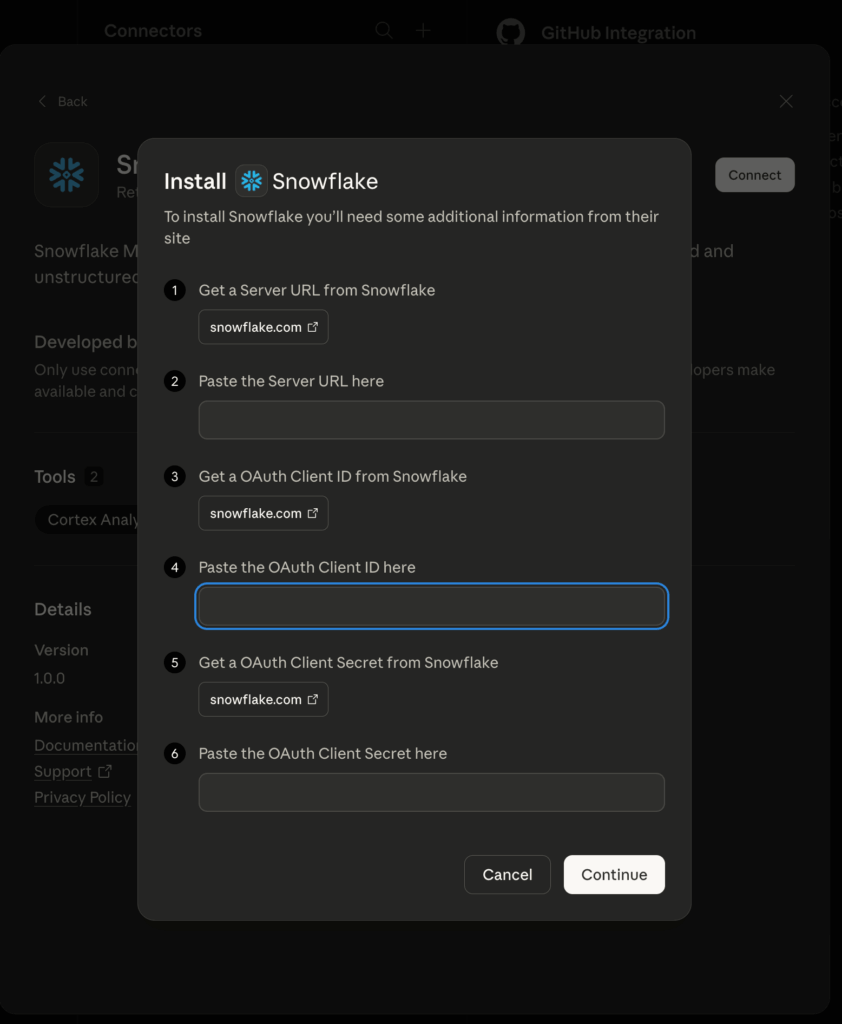
Task: Click the Snowflake logo in dialog title
Action: pyautogui.click(x=251, y=181)
